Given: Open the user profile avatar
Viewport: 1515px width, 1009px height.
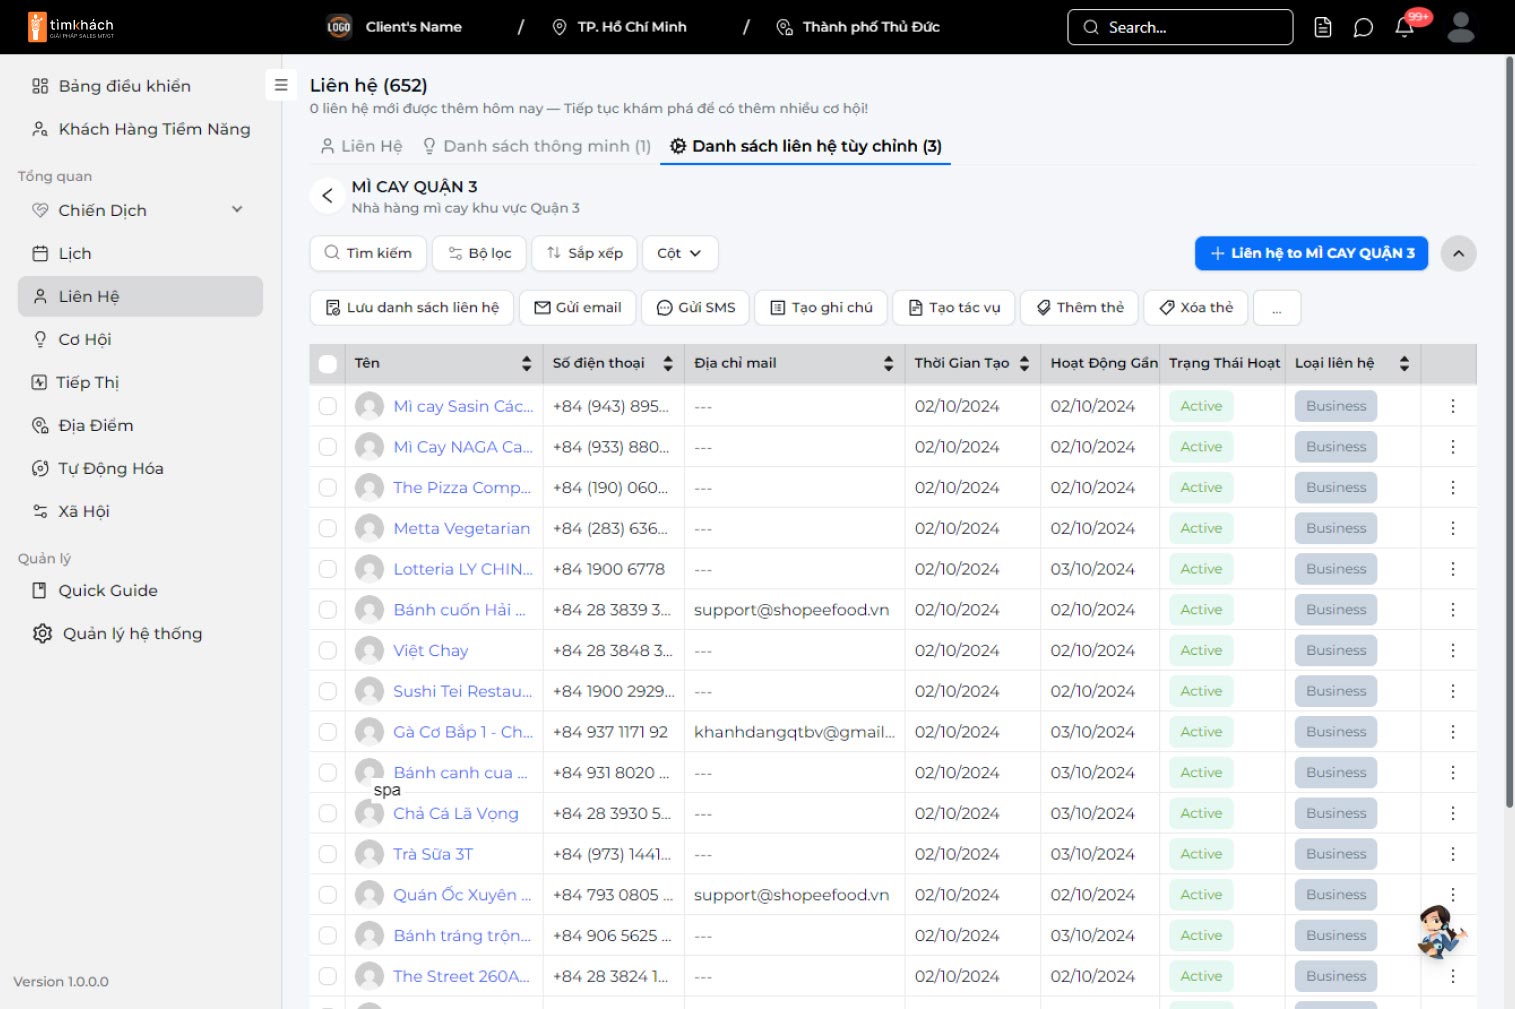Looking at the screenshot, I should (1461, 27).
